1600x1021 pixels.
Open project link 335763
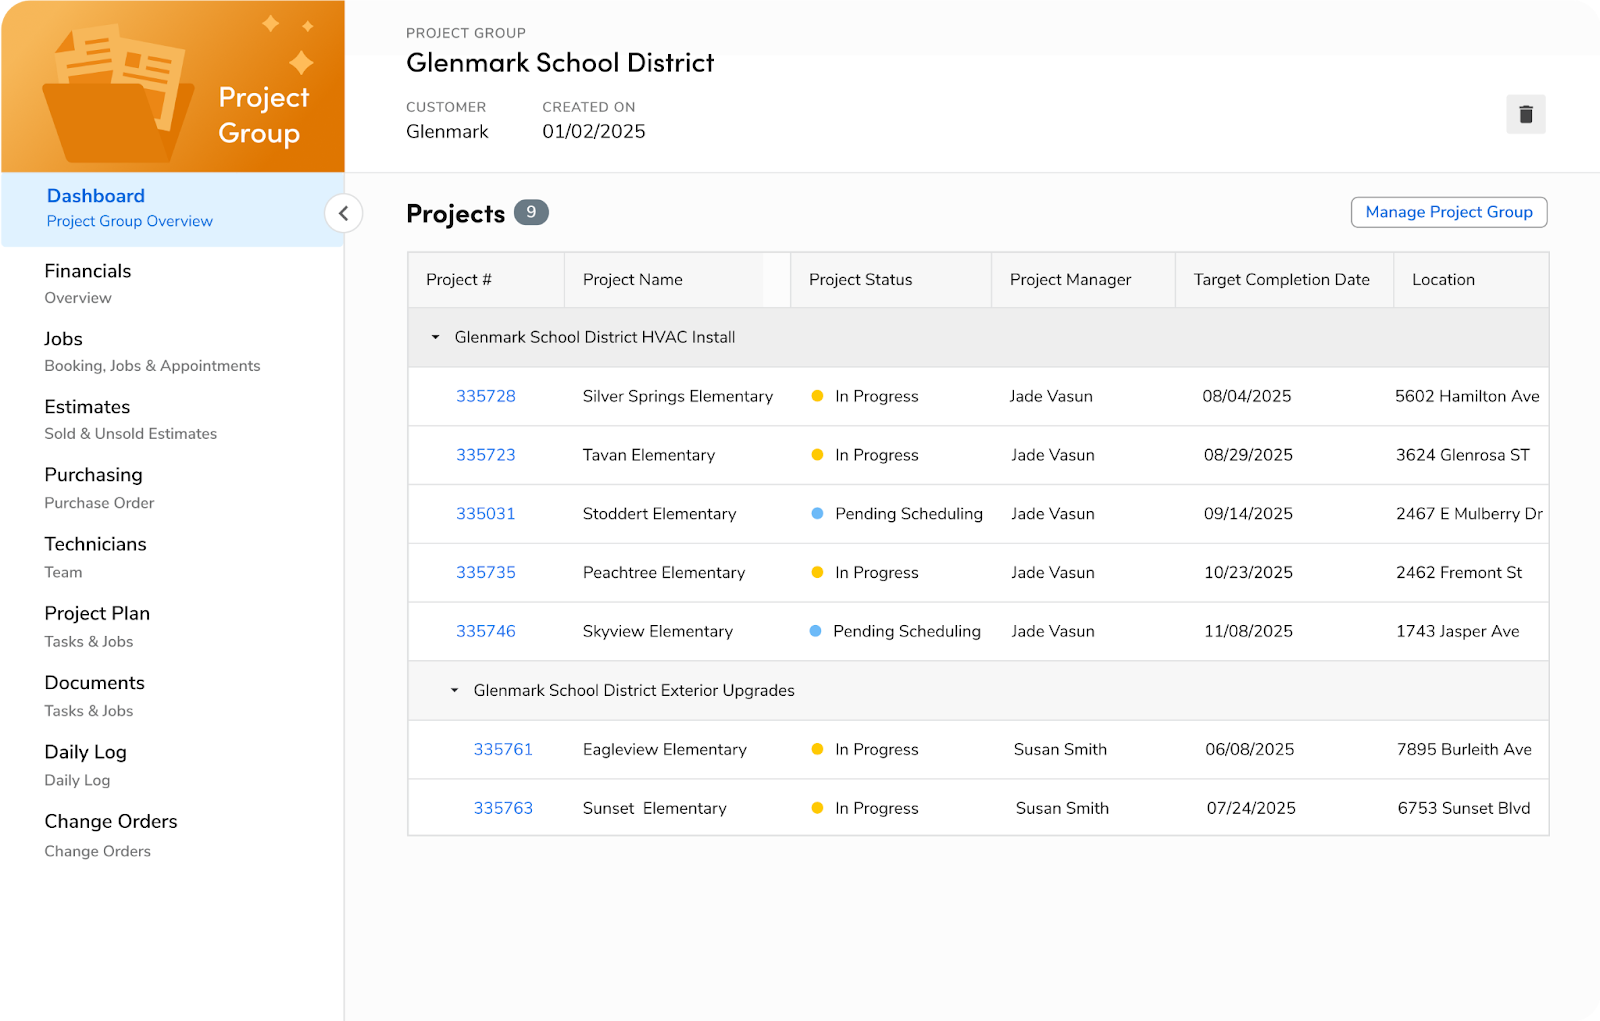pos(503,808)
